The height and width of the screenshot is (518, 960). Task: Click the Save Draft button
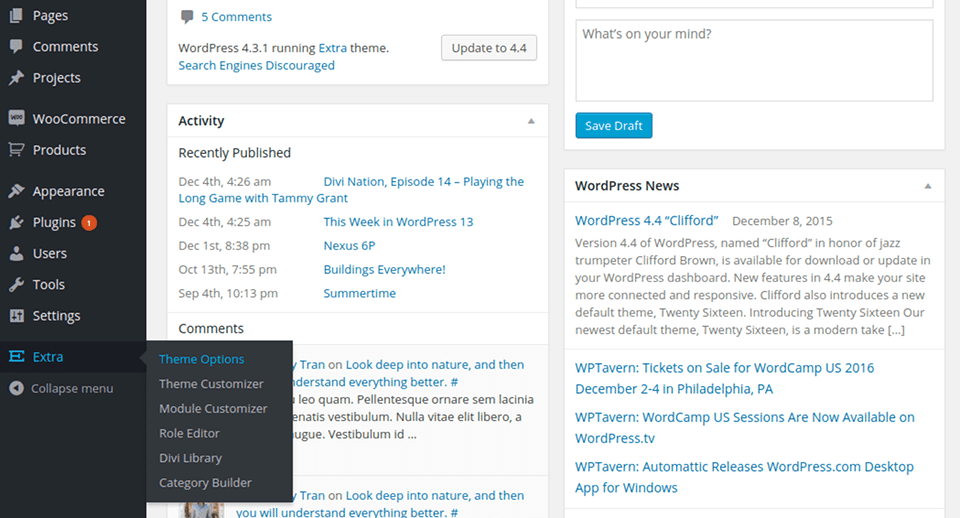point(613,125)
